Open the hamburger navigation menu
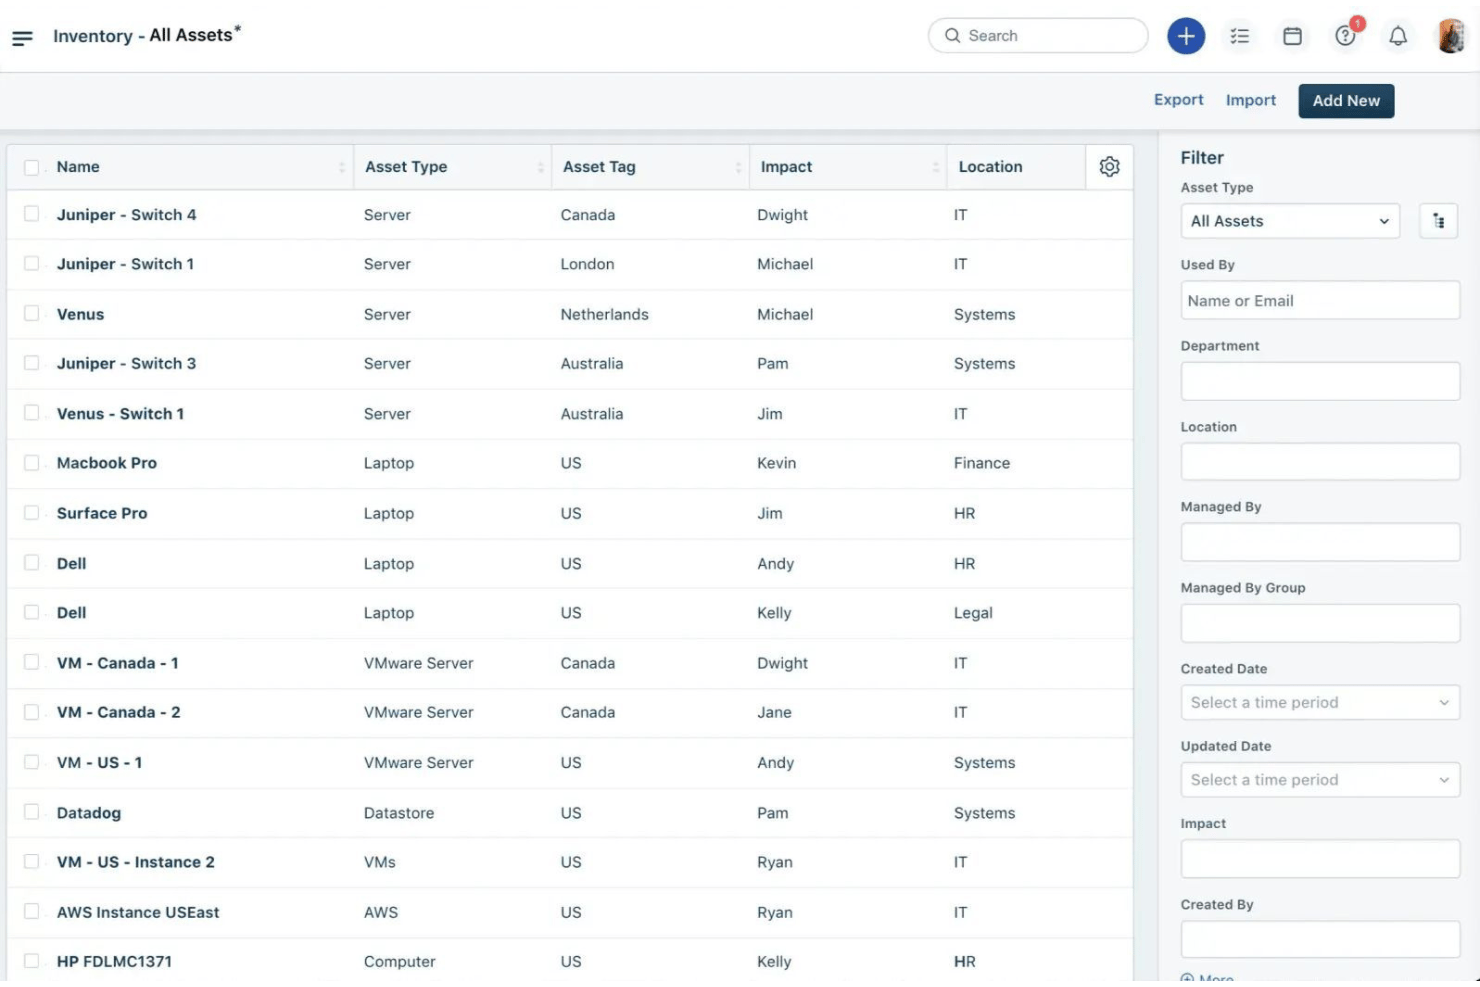 tap(22, 37)
